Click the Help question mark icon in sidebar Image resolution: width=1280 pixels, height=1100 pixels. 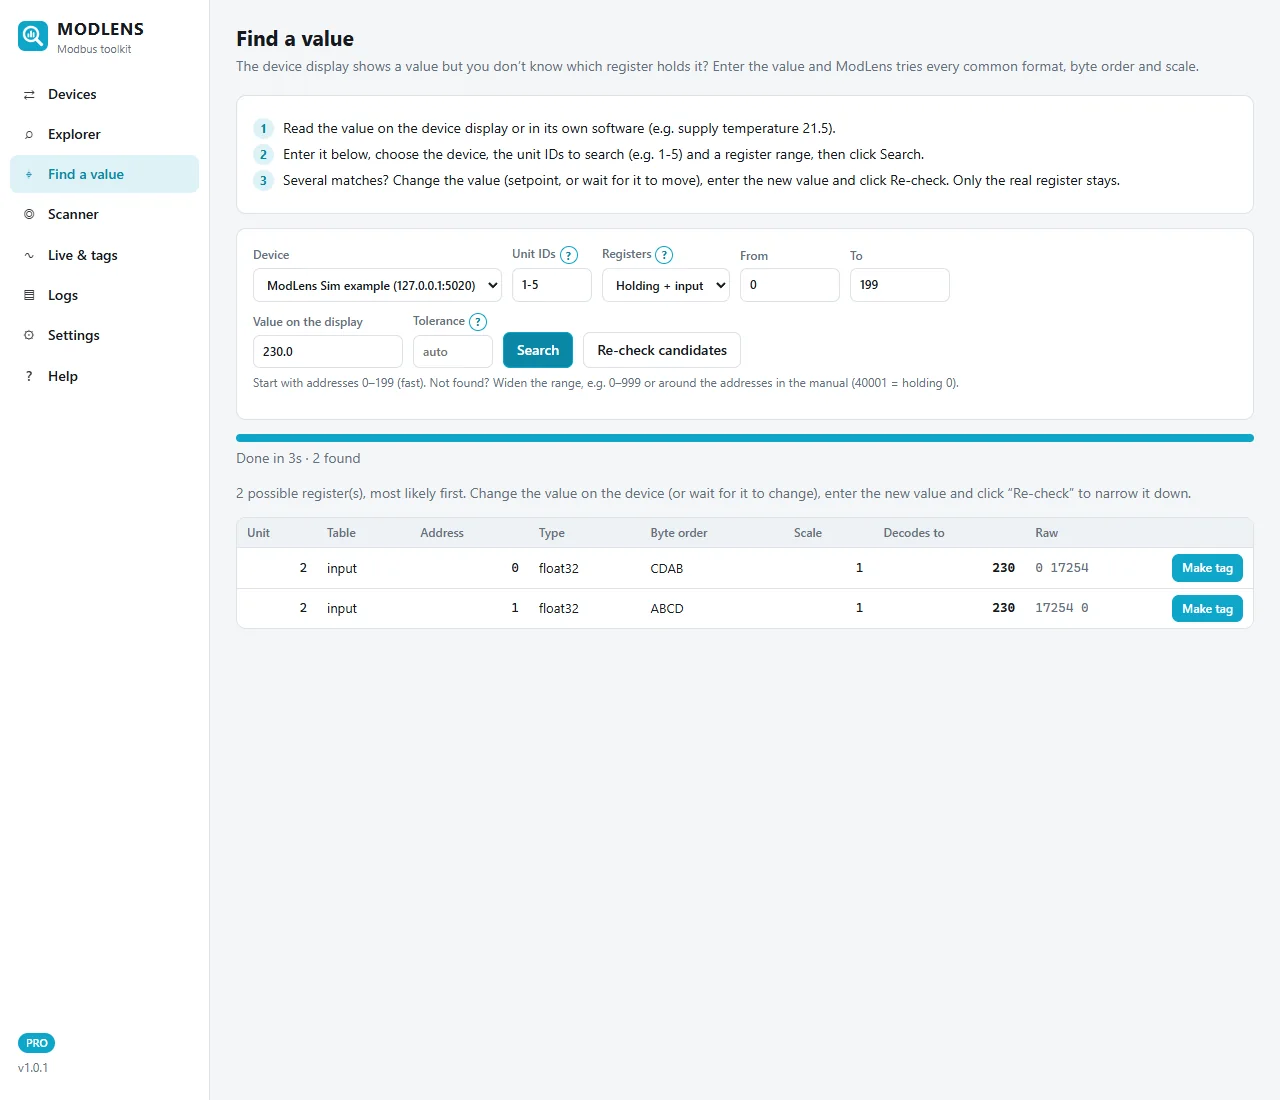click(29, 376)
